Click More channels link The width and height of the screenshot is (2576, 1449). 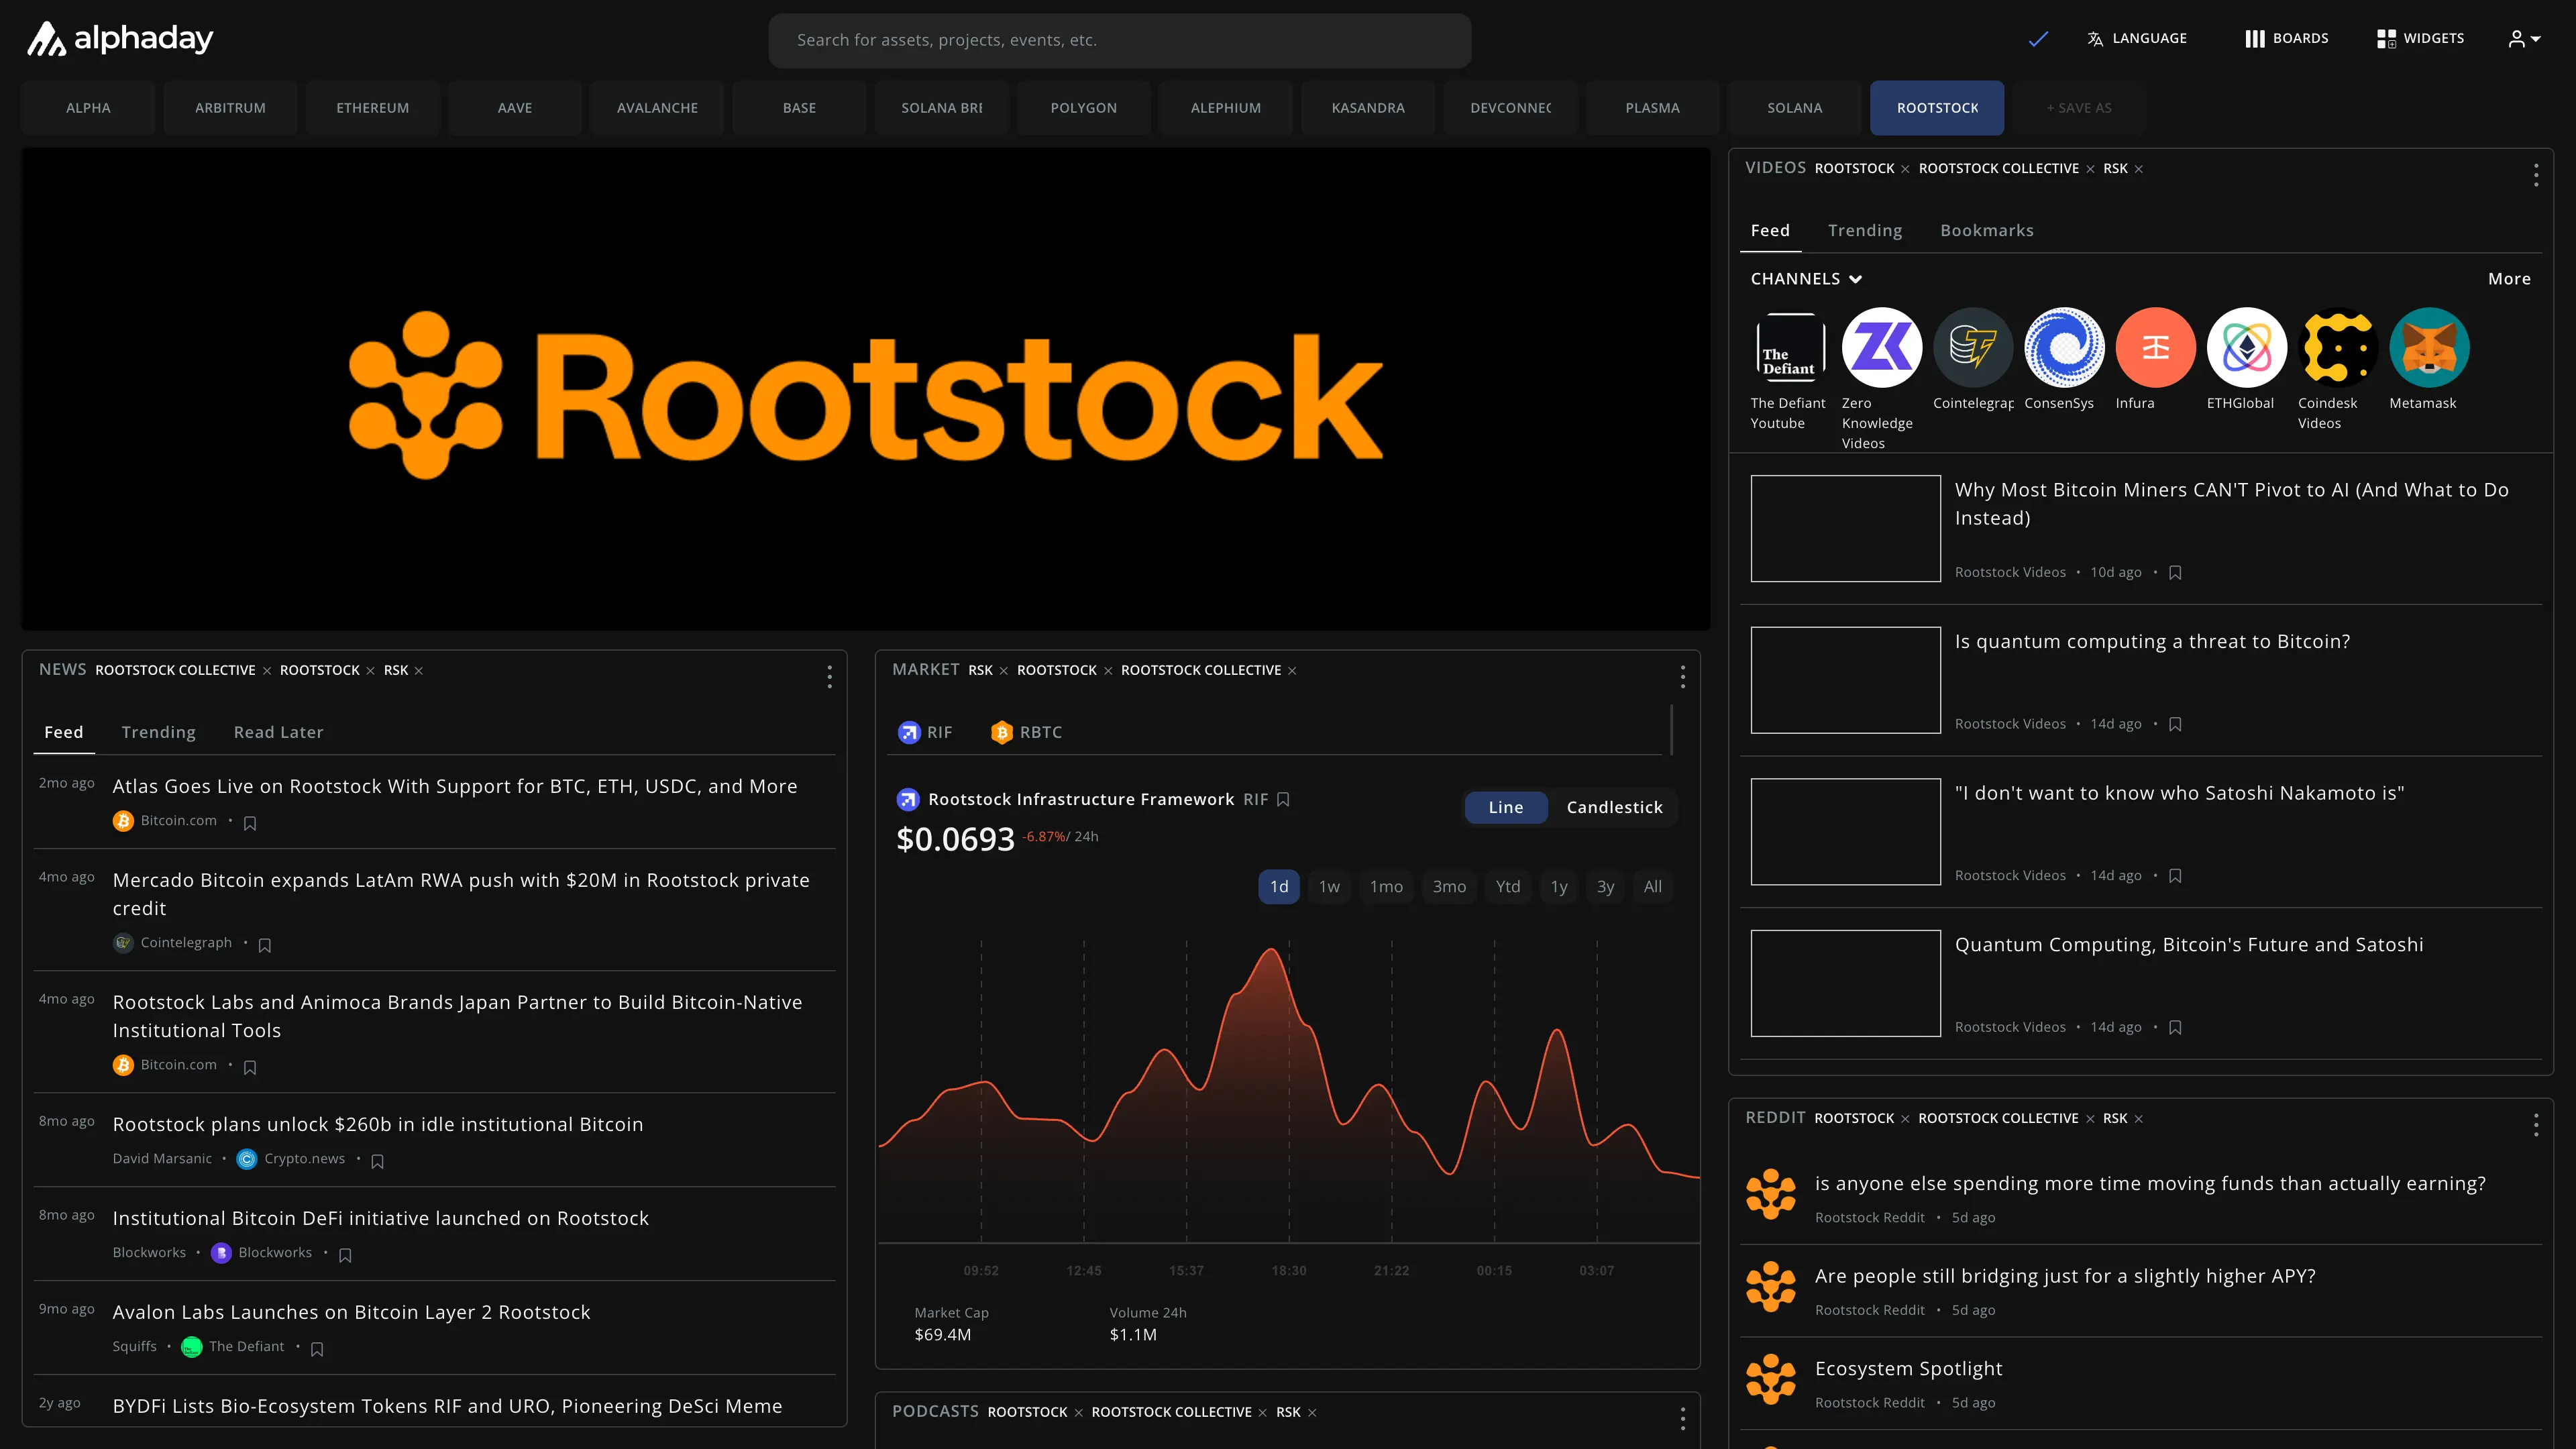(x=2509, y=279)
